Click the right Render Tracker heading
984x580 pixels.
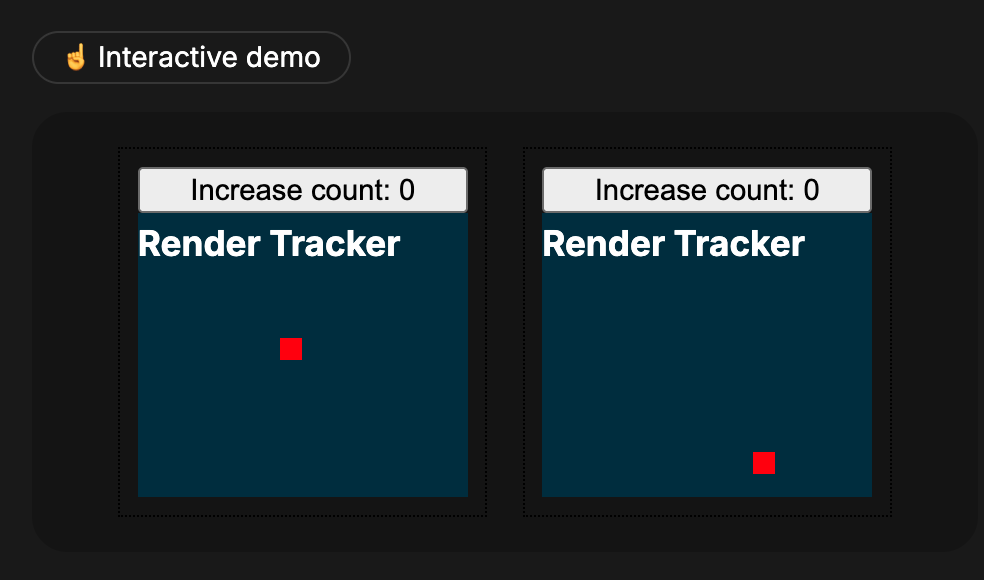pos(673,244)
